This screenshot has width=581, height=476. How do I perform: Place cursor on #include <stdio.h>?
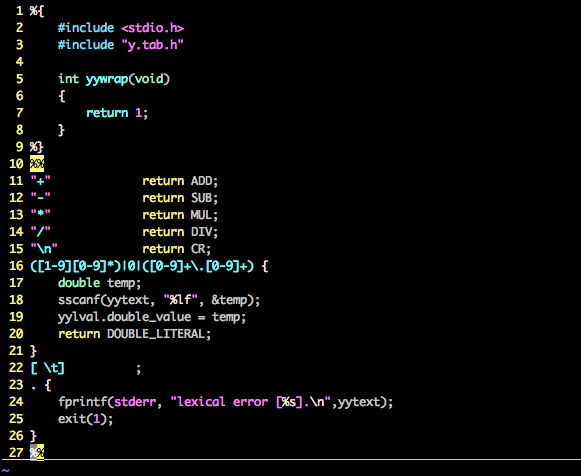click(x=121, y=28)
